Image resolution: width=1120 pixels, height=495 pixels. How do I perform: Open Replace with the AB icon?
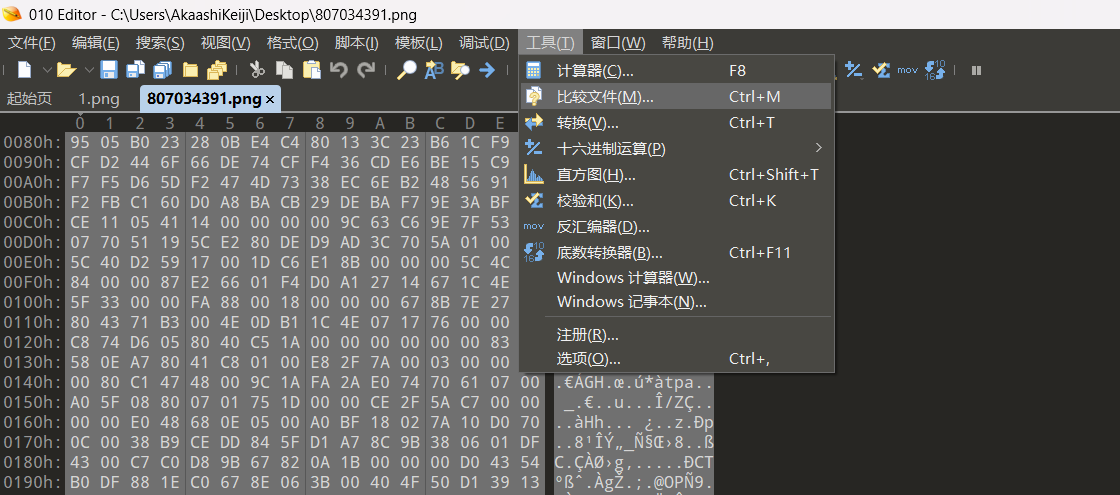434,70
